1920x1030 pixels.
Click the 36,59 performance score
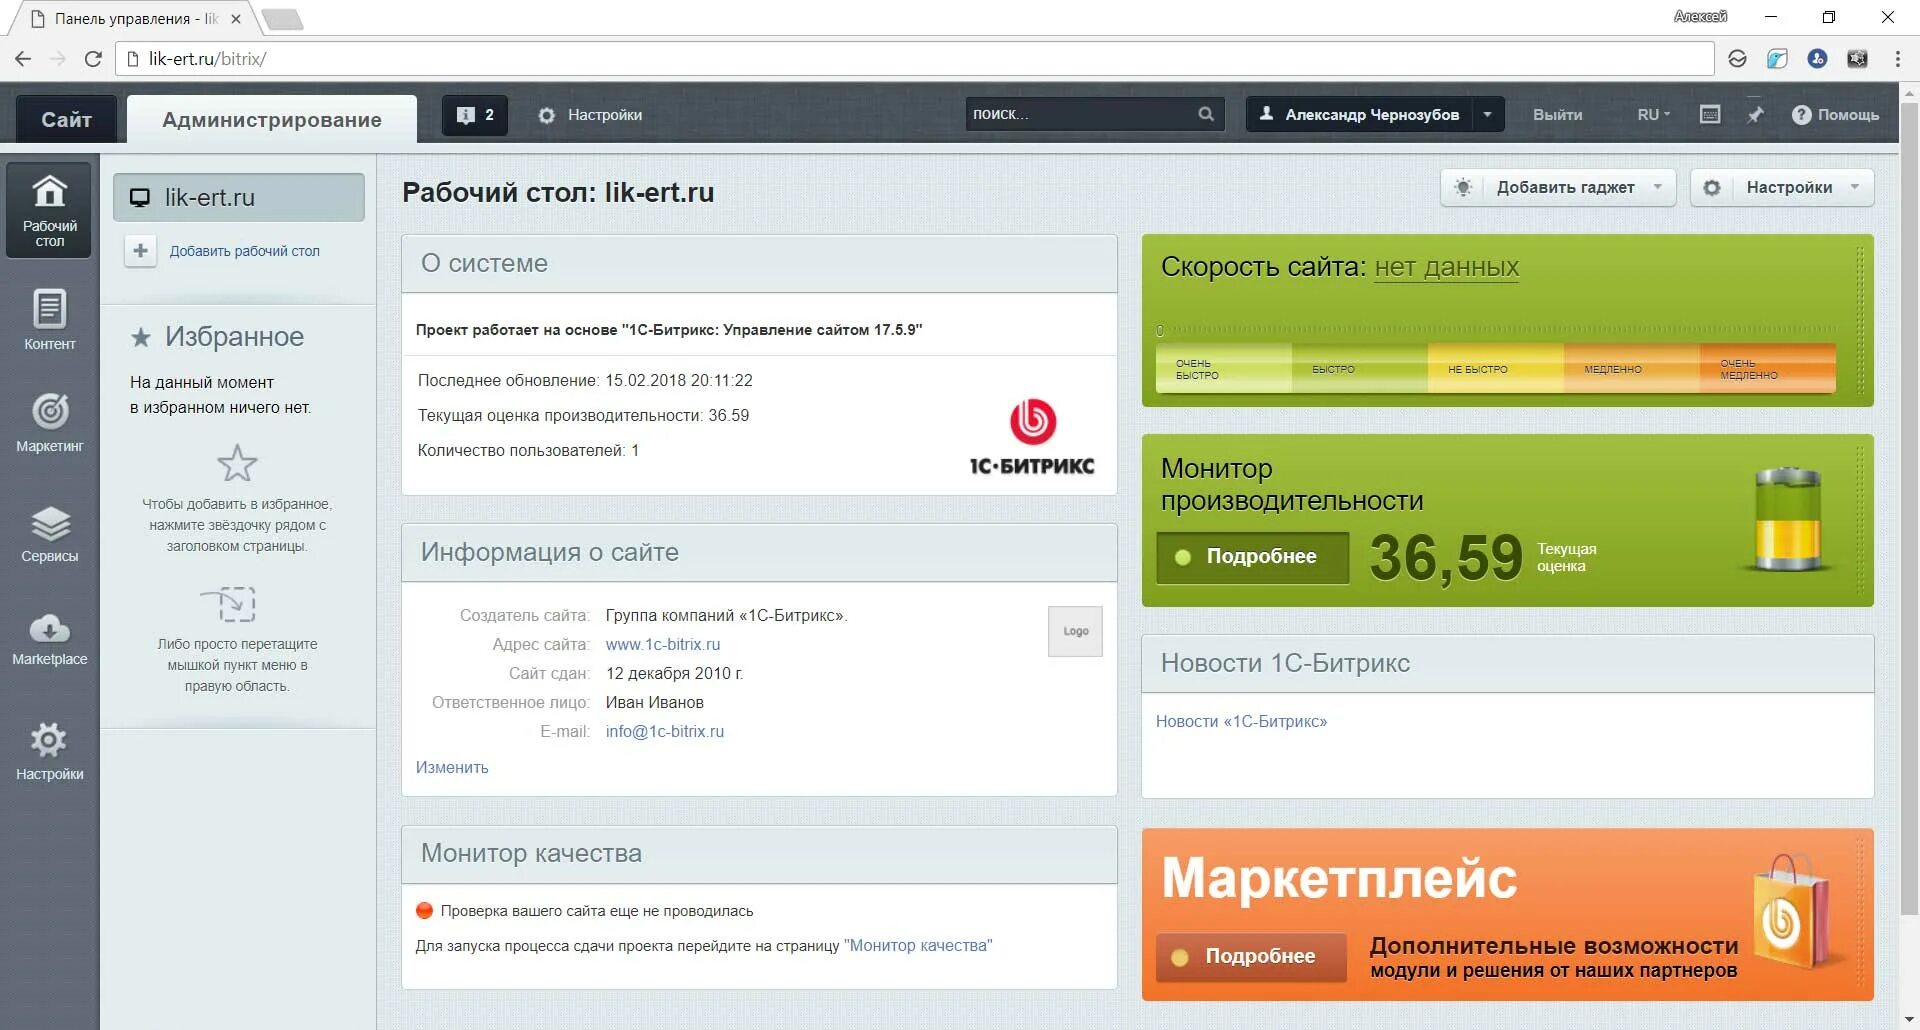(x=1446, y=557)
